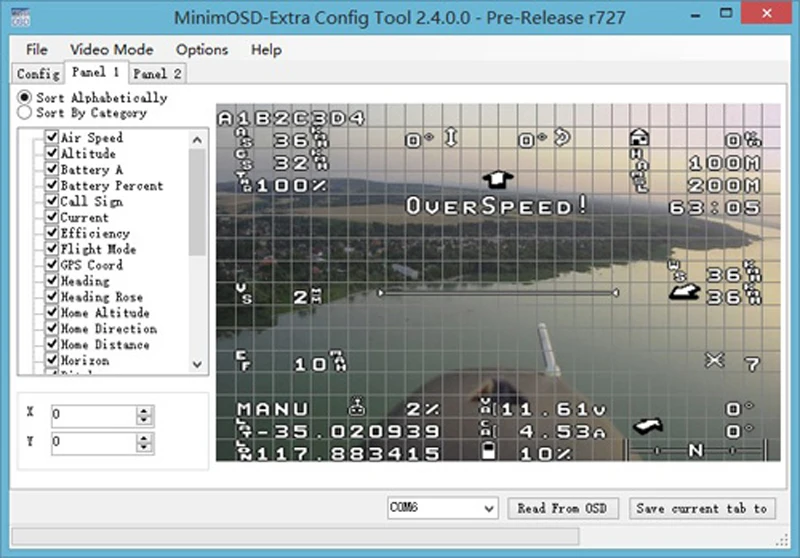Click the app icon in title bar
This screenshot has height=558, width=800.
pyautogui.click(x=21, y=16)
